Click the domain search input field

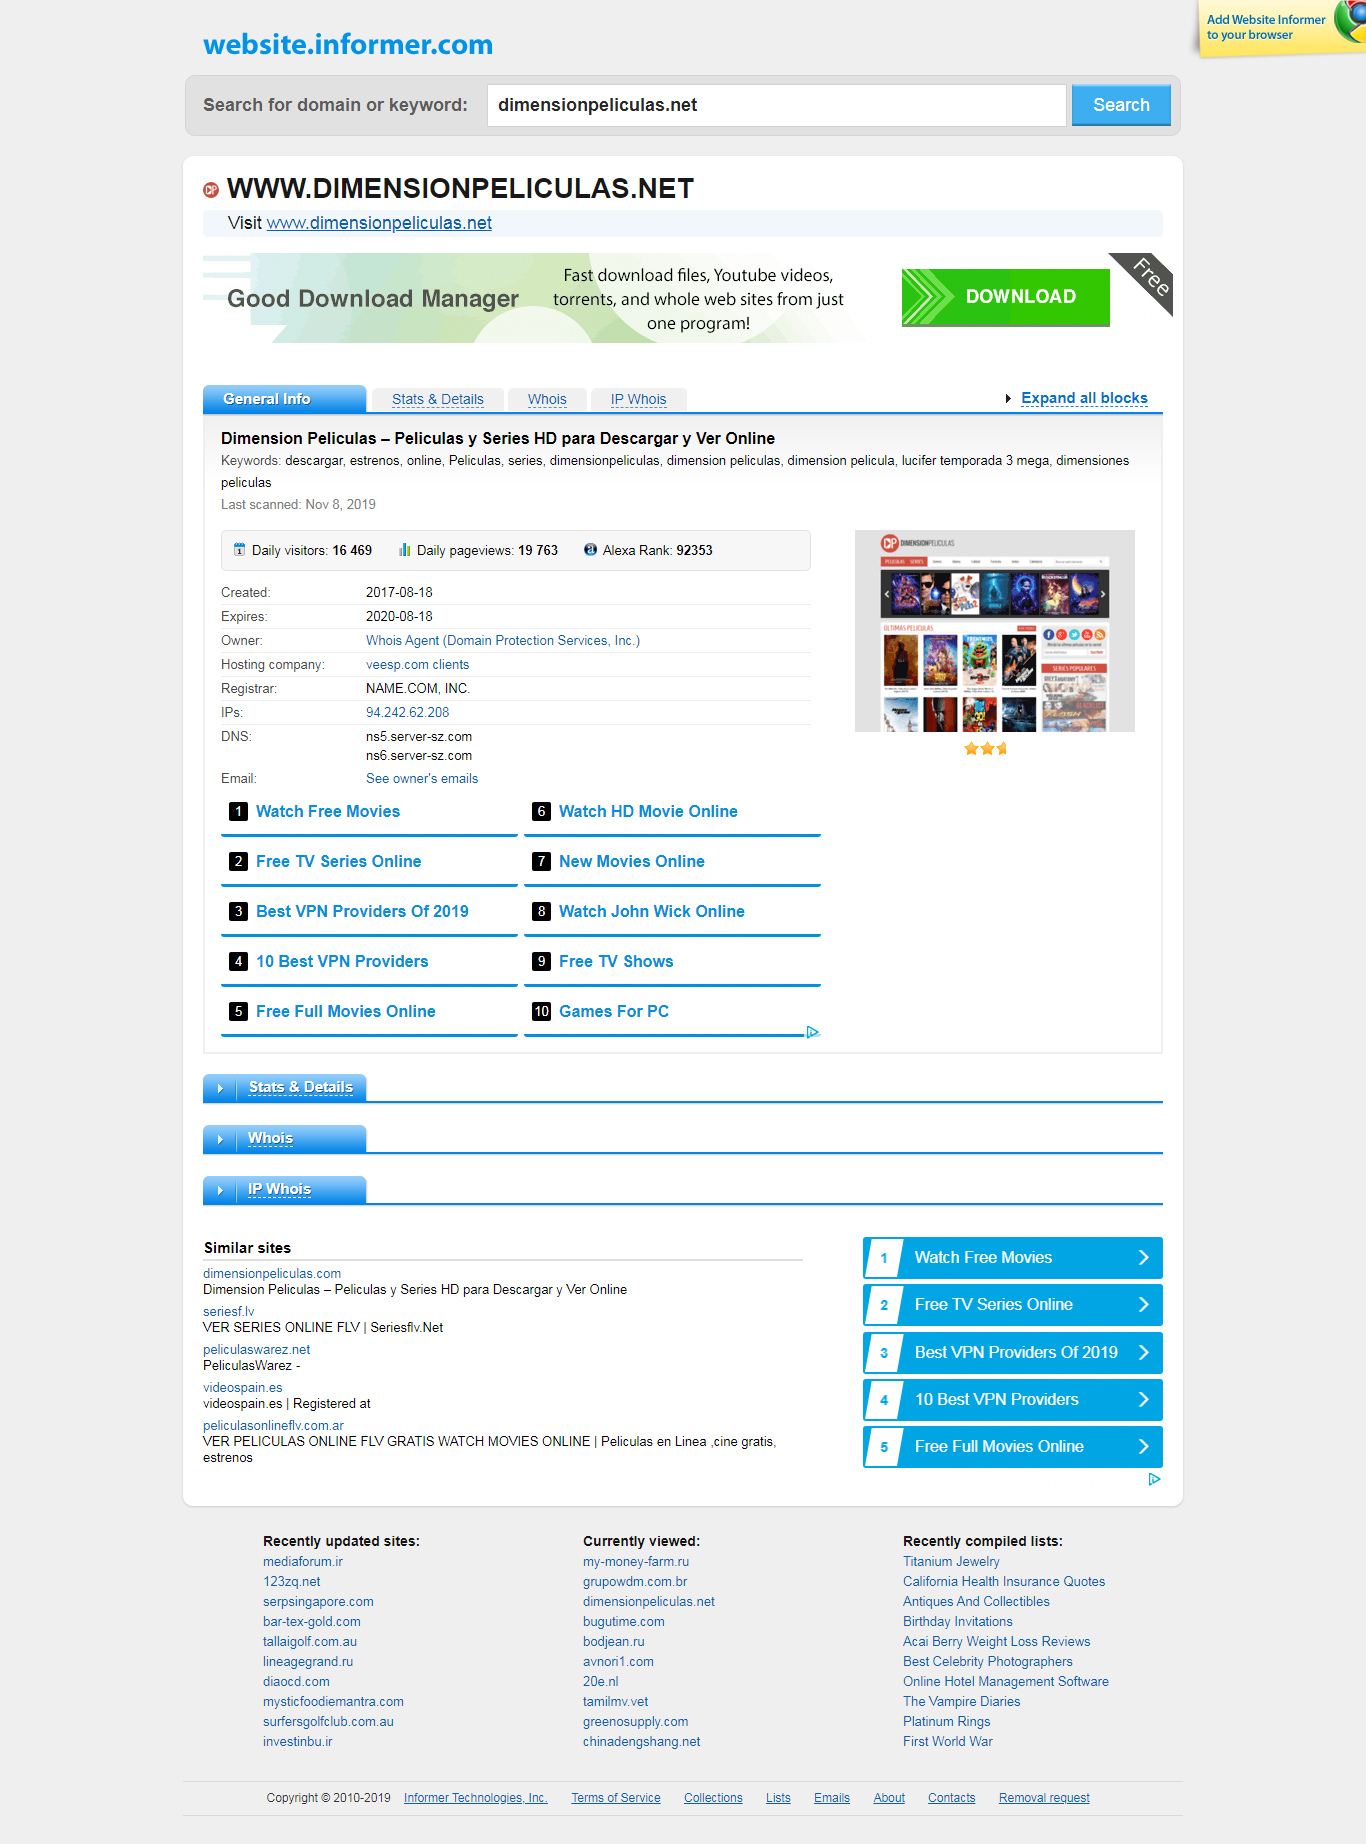(777, 105)
